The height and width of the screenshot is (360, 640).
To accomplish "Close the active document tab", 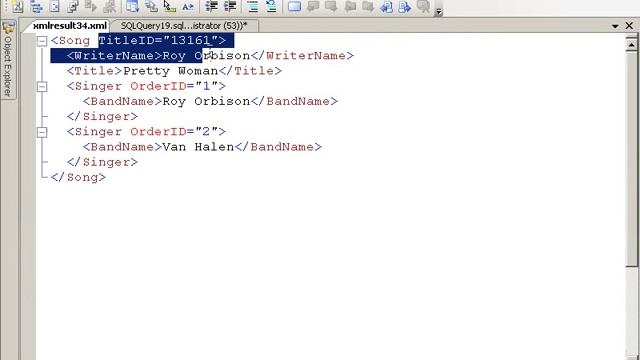I will tap(629, 26).
